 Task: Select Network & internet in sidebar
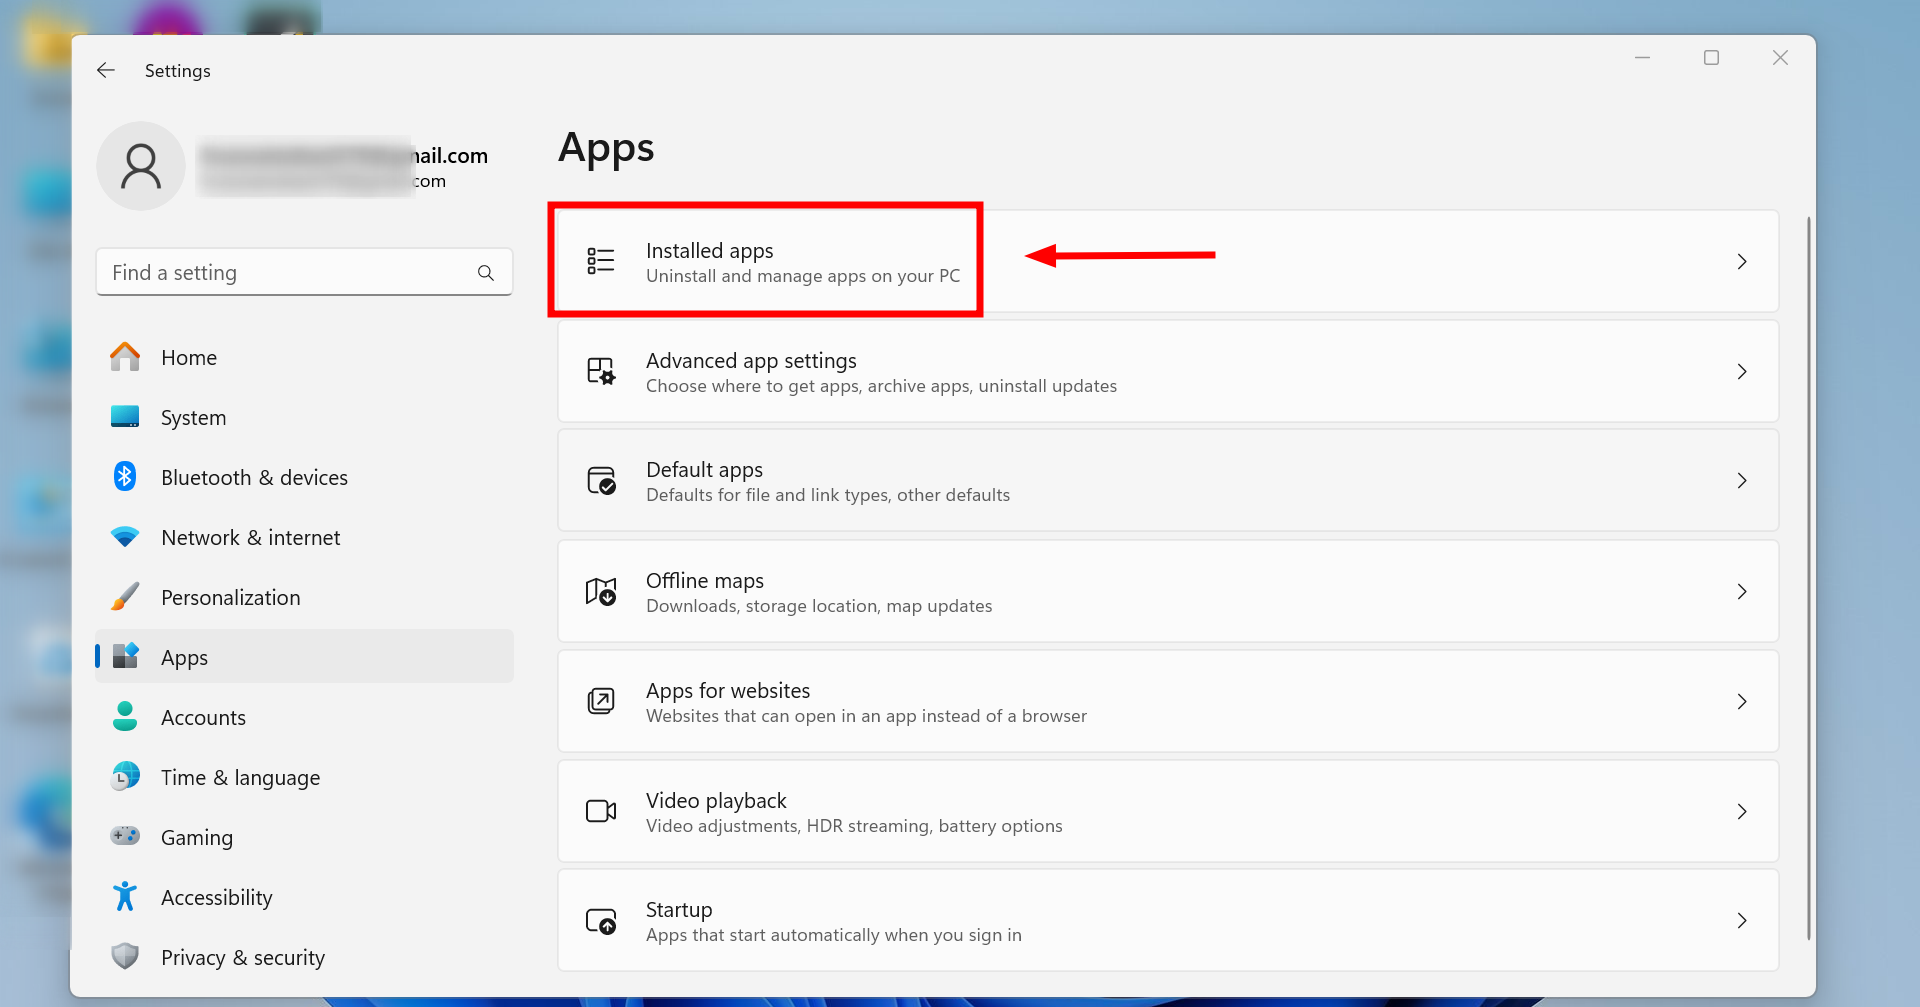250,538
